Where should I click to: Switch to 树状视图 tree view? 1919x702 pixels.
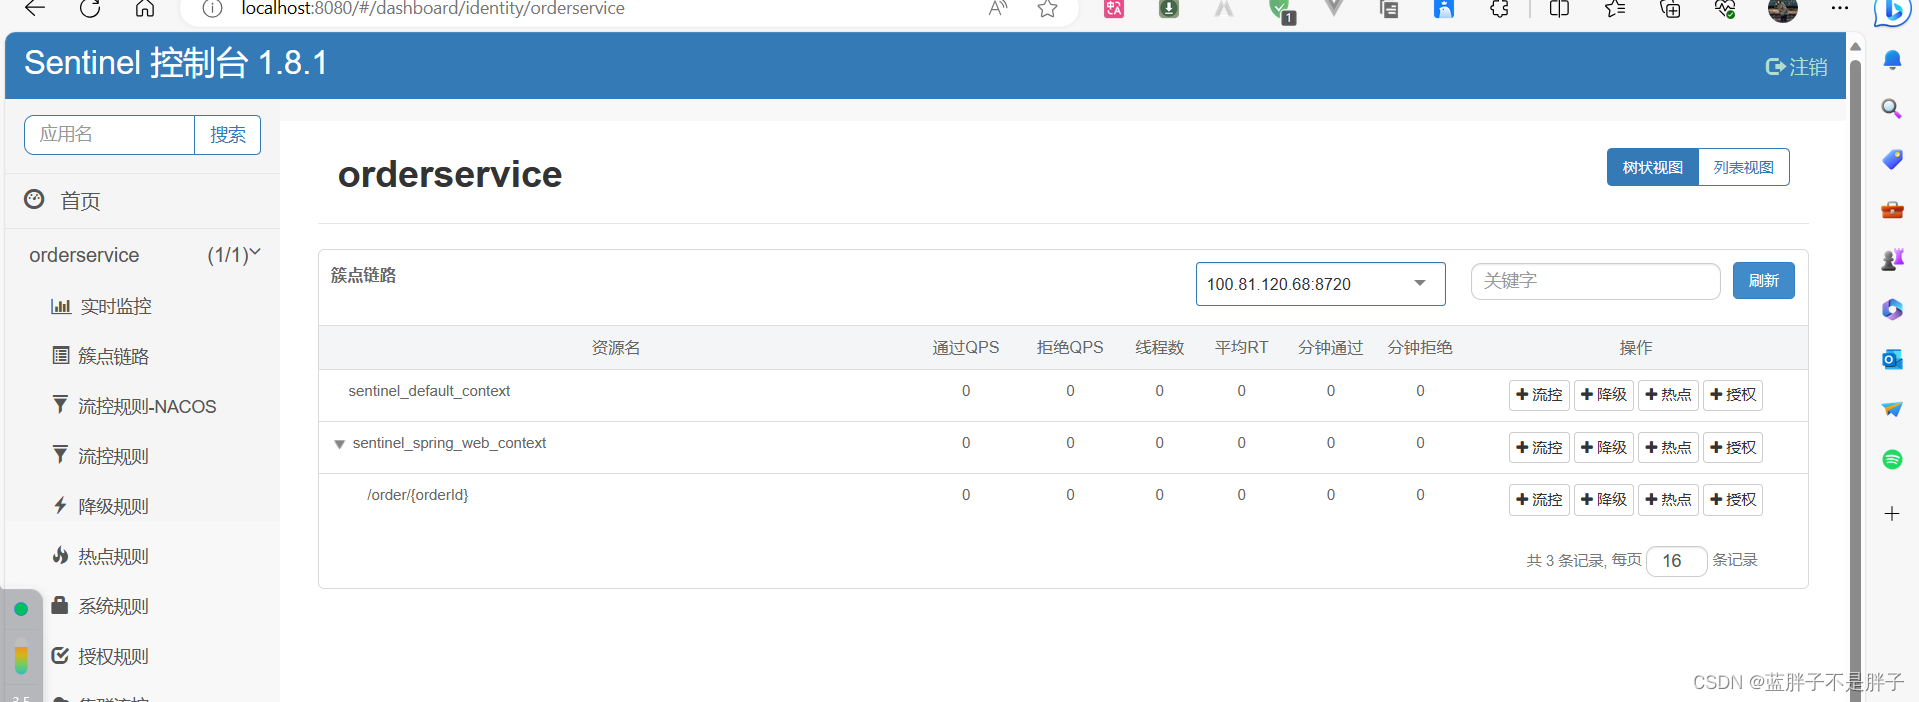coord(1653,167)
